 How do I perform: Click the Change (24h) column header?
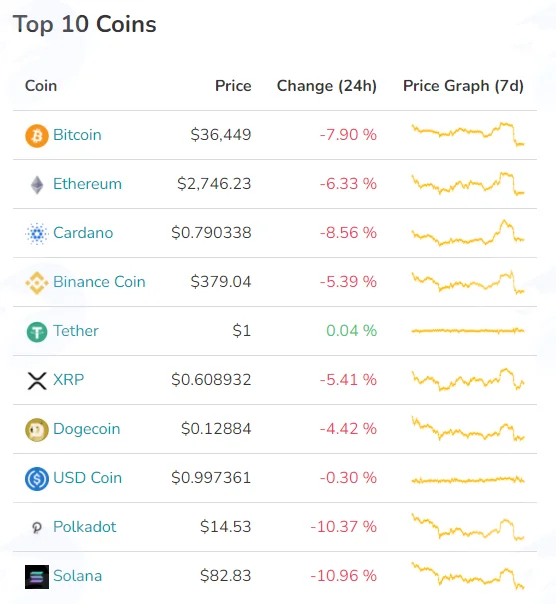[327, 86]
